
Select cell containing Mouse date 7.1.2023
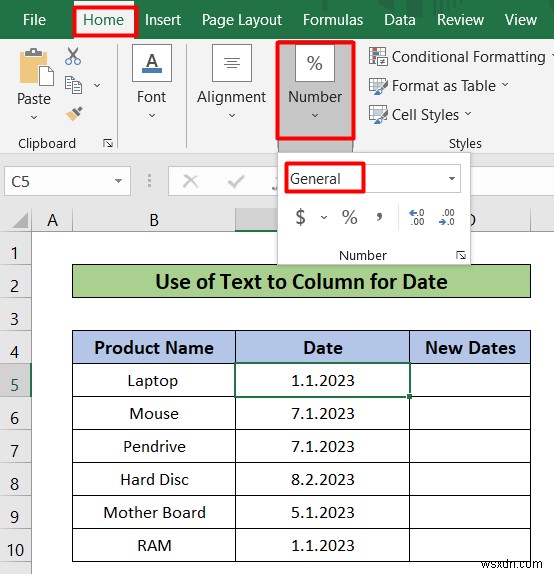click(322, 413)
